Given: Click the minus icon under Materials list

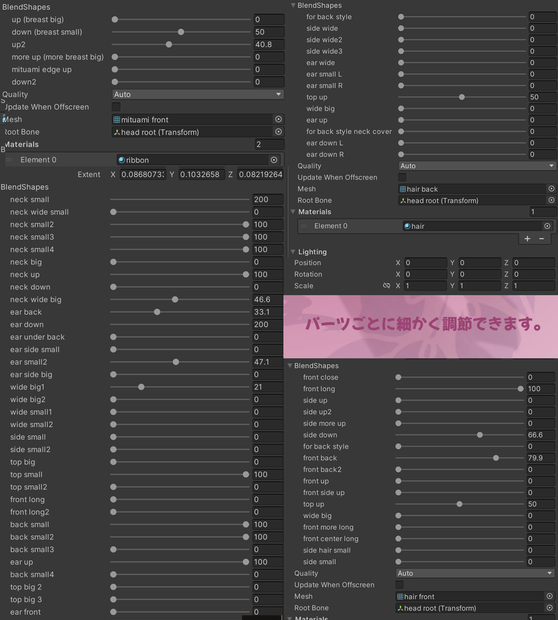Looking at the screenshot, I should pyautogui.click(x=541, y=238).
